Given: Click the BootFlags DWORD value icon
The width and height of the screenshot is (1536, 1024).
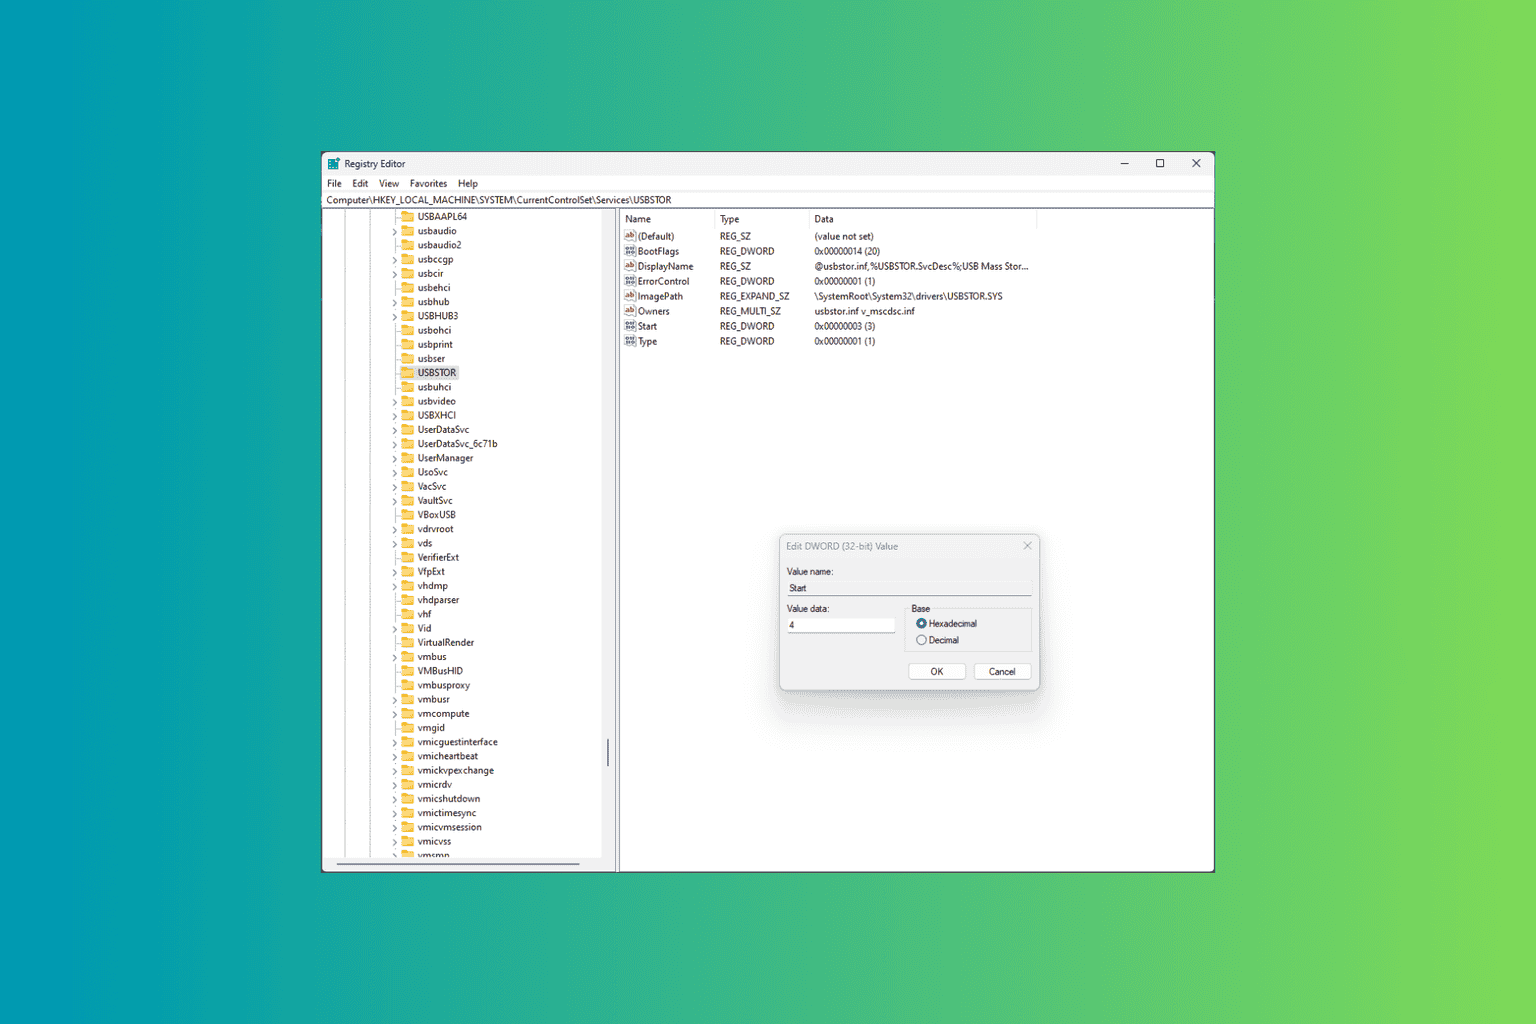Looking at the screenshot, I should (630, 251).
